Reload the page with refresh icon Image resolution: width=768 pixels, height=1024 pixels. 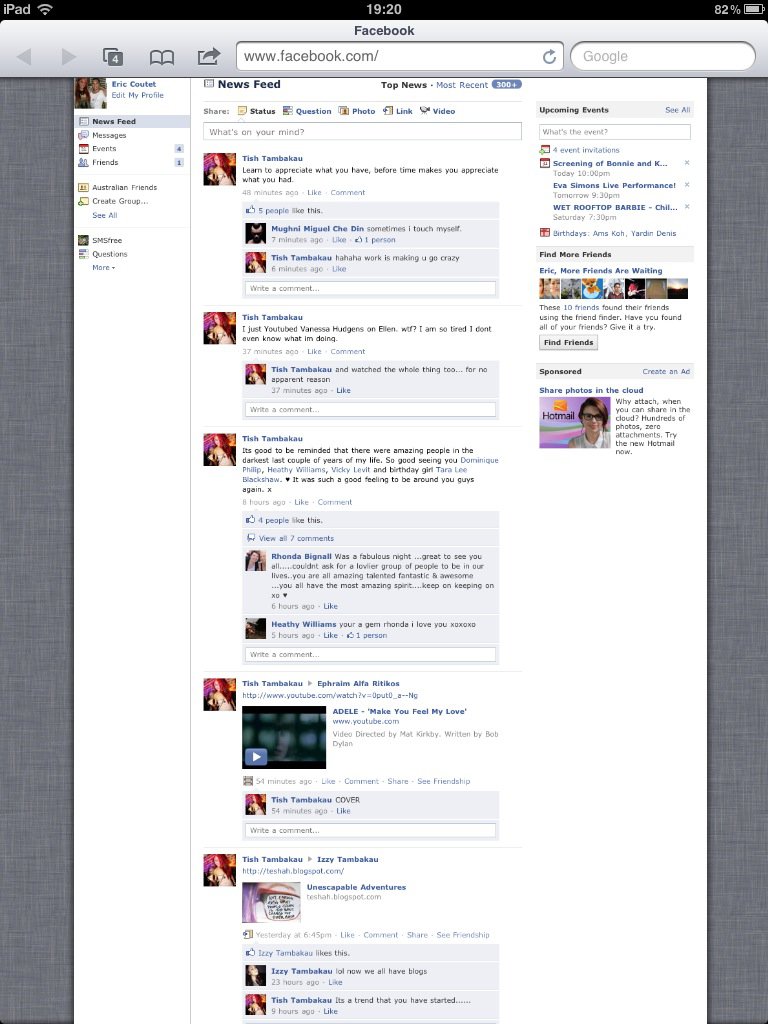[x=549, y=57]
